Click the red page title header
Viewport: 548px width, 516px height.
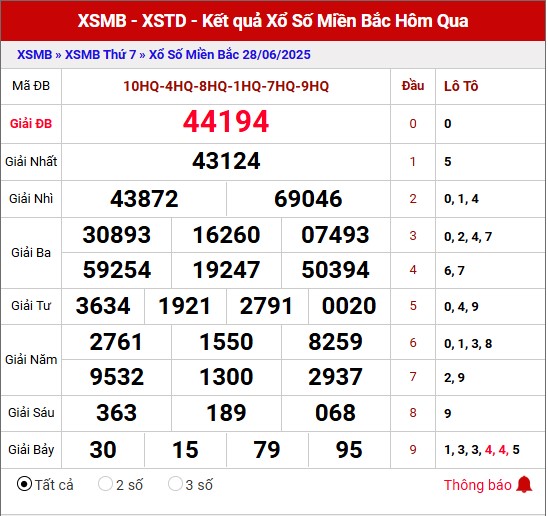pos(273,21)
